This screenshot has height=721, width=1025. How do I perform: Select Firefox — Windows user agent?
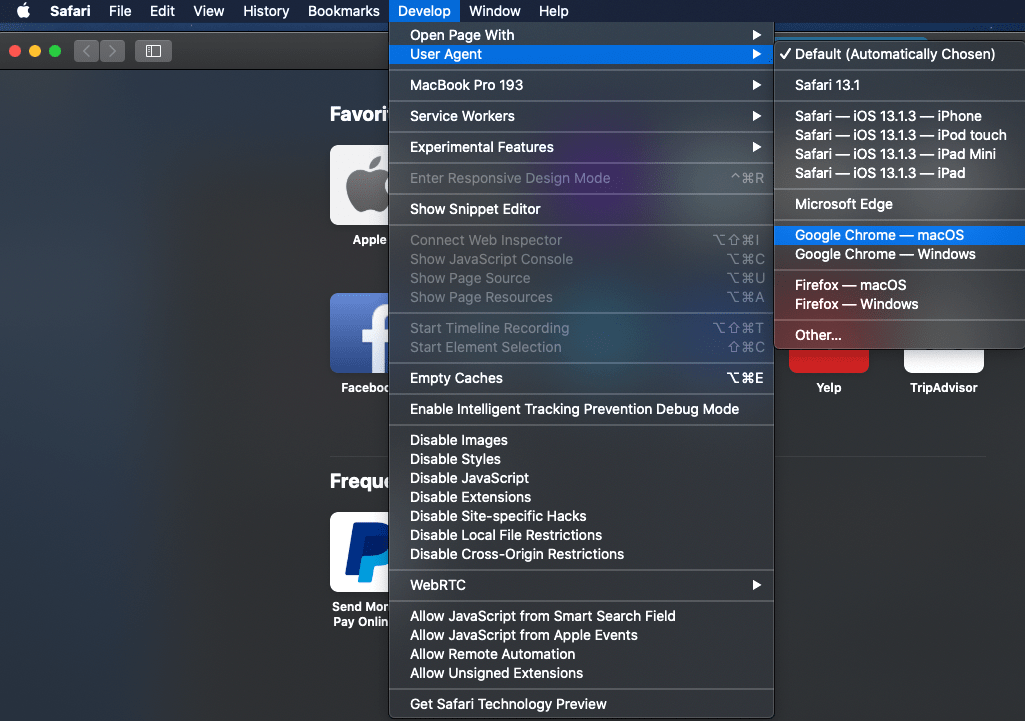click(x=899, y=304)
